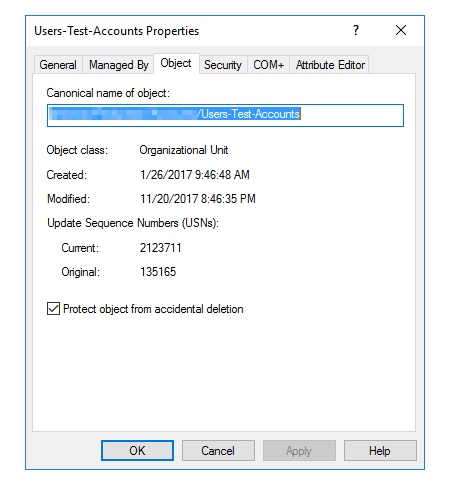This screenshot has height=483, width=451.
Task: Click the Organizational Unit object class value
Action: [184, 150]
